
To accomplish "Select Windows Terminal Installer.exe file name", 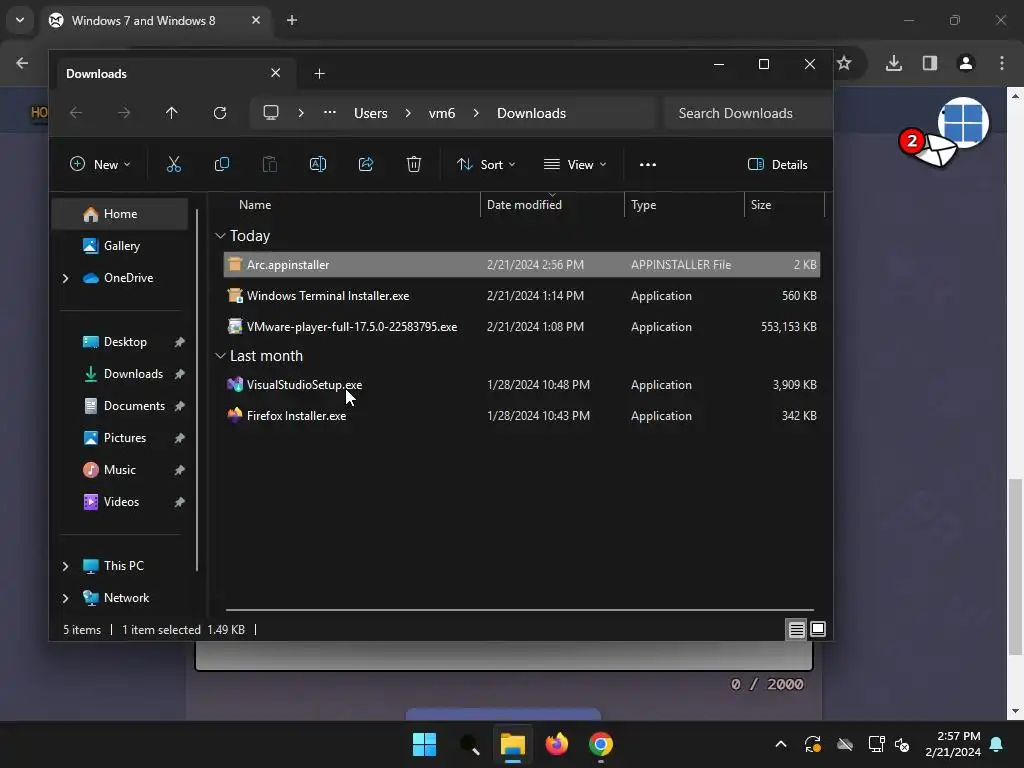I will (x=328, y=296).
